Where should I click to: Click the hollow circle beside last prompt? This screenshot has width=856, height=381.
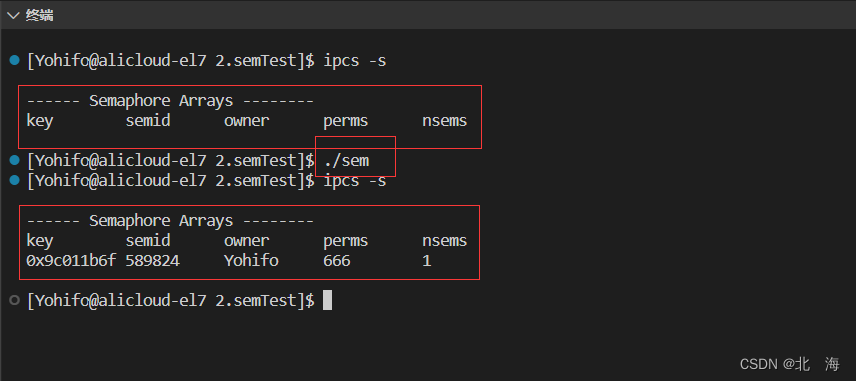(x=15, y=300)
